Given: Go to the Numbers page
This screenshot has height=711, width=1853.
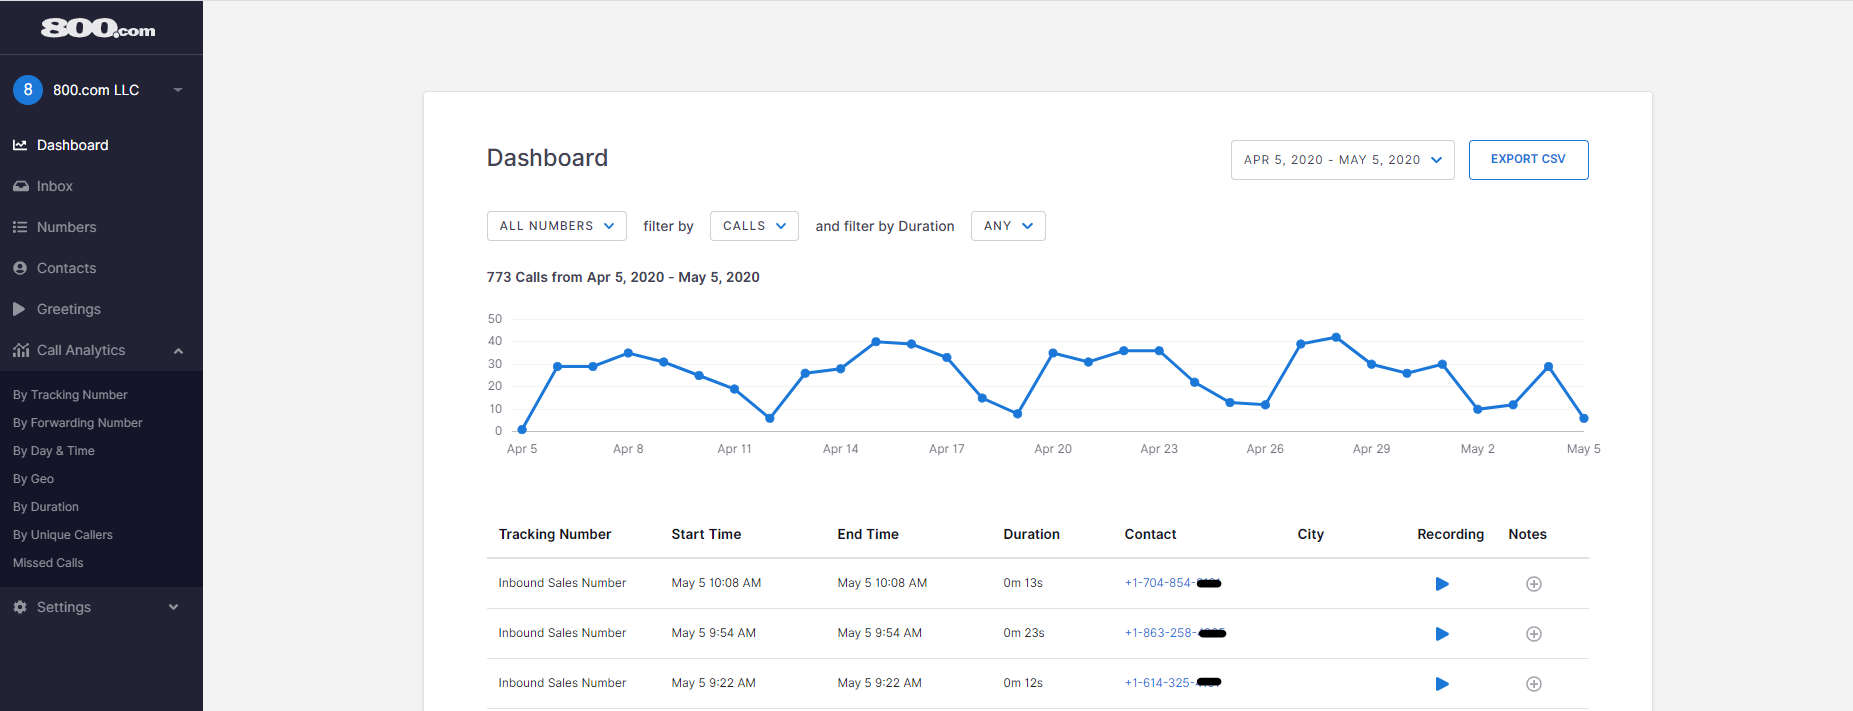Looking at the screenshot, I should 66,227.
